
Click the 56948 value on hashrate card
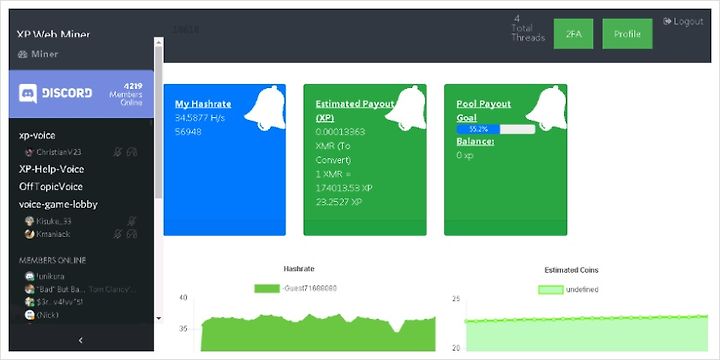(x=188, y=132)
